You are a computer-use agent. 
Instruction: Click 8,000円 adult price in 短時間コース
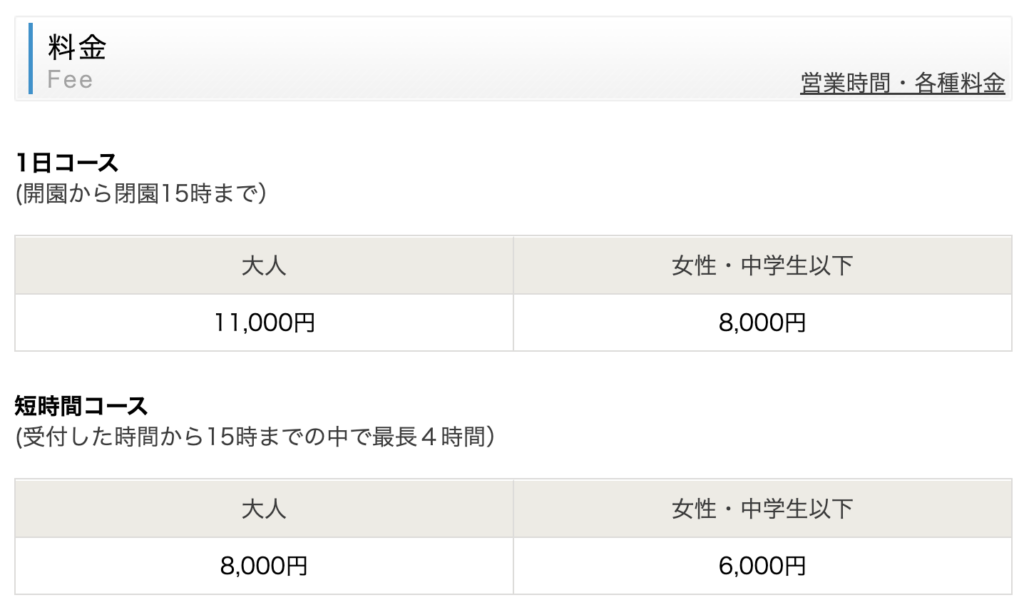(x=264, y=566)
